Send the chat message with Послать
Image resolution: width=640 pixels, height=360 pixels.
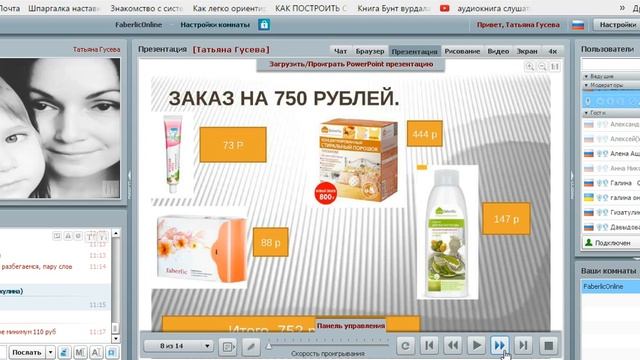coord(27,352)
